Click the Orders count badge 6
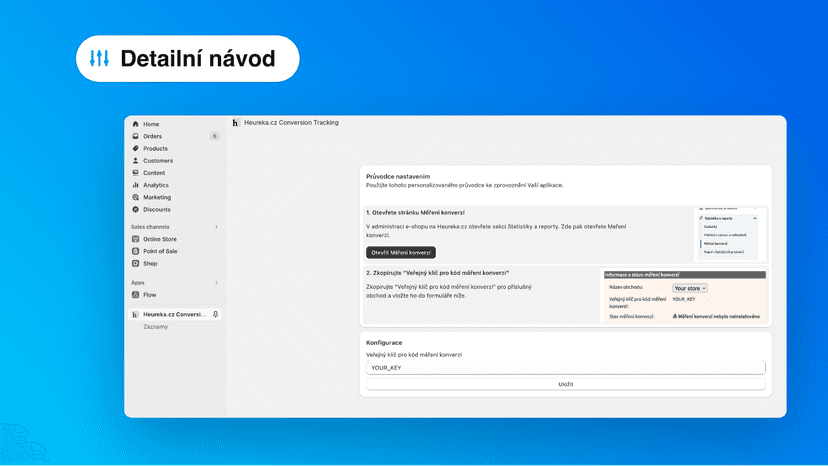Screen dimensions: 828x466 pyautogui.click(x=214, y=136)
